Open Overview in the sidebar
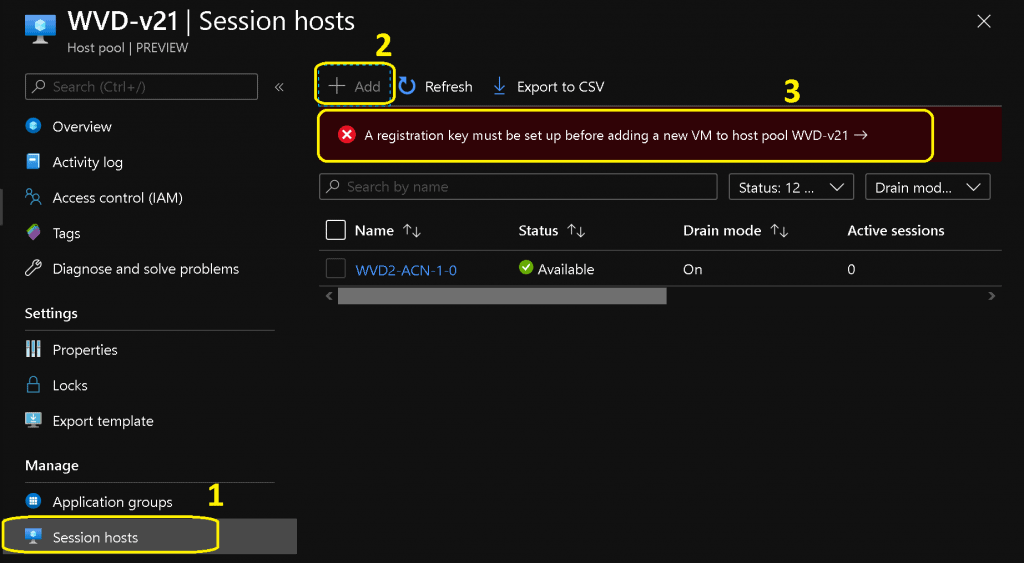This screenshot has height=563, width=1024. pyautogui.click(x=82, y=127)
